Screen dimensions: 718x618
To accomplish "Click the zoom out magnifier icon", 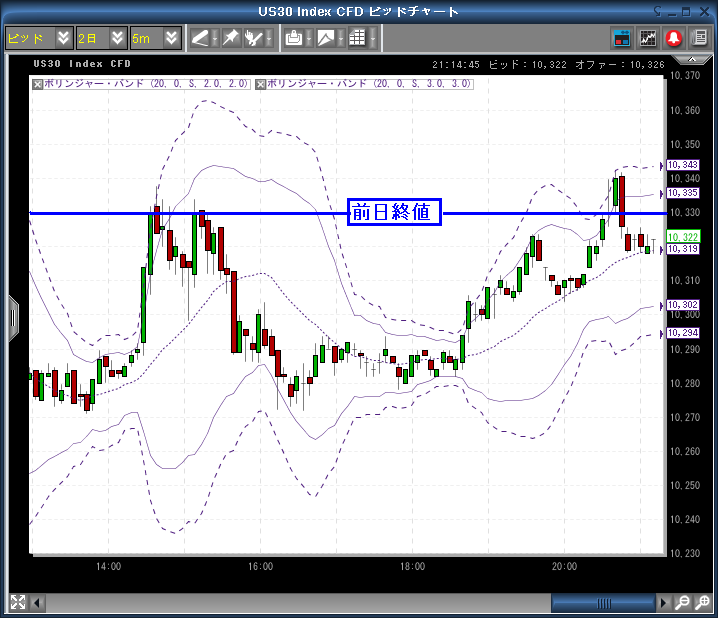I will (x=682, y=602).
